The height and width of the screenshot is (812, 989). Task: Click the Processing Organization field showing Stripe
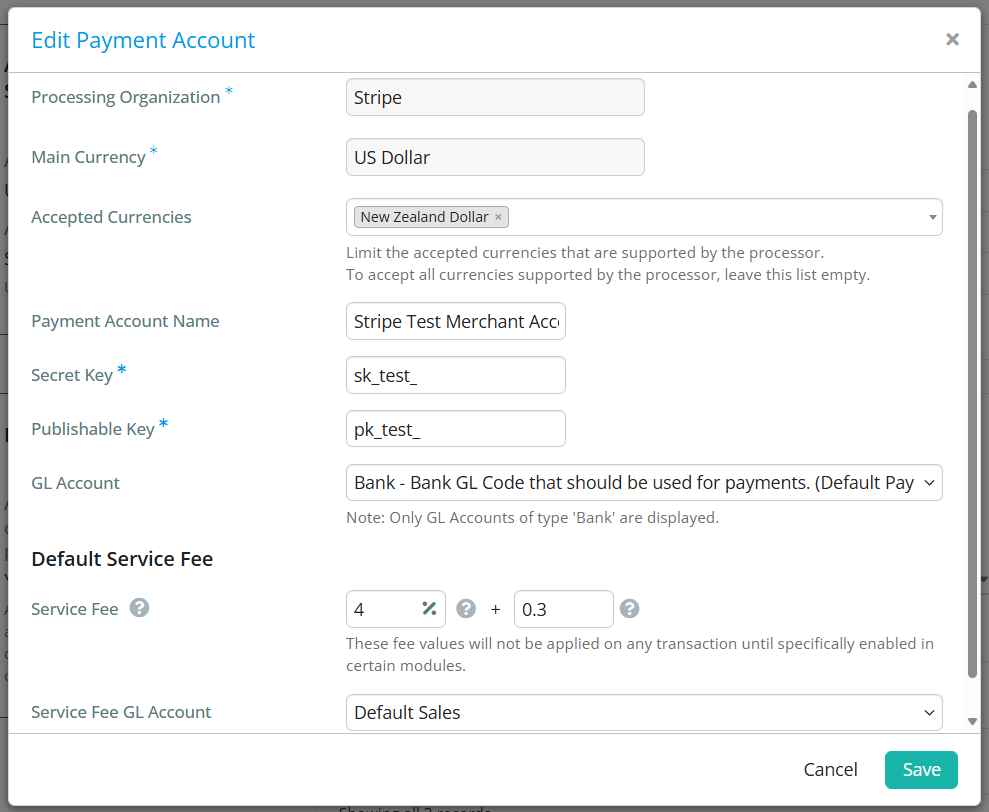click(495, 97)
